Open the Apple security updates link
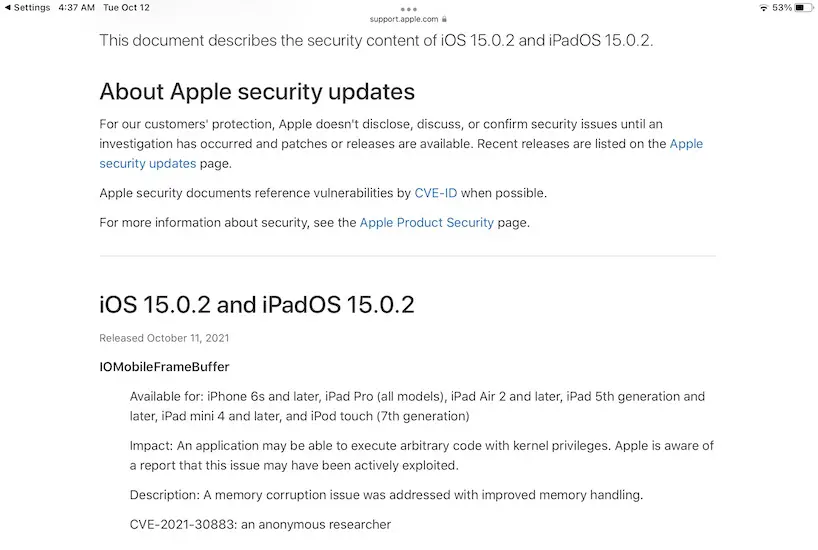Screen dimensions: 818x550 (148, 163)
